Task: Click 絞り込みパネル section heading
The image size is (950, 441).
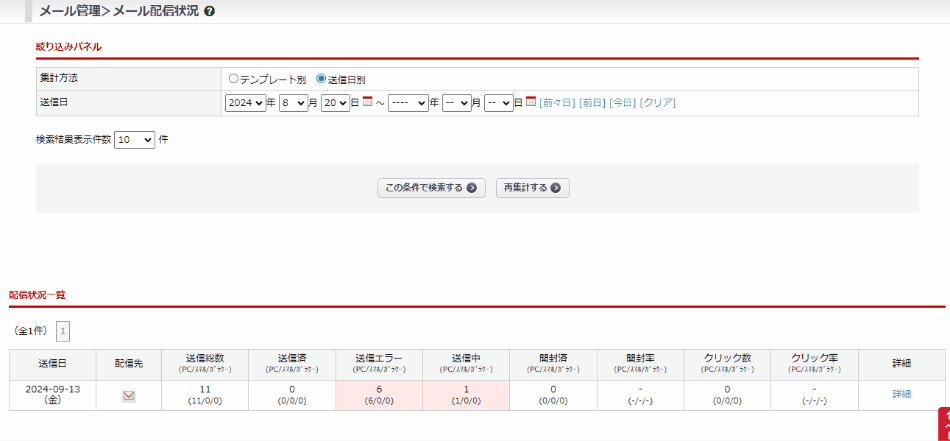Action: pos(68,47)
